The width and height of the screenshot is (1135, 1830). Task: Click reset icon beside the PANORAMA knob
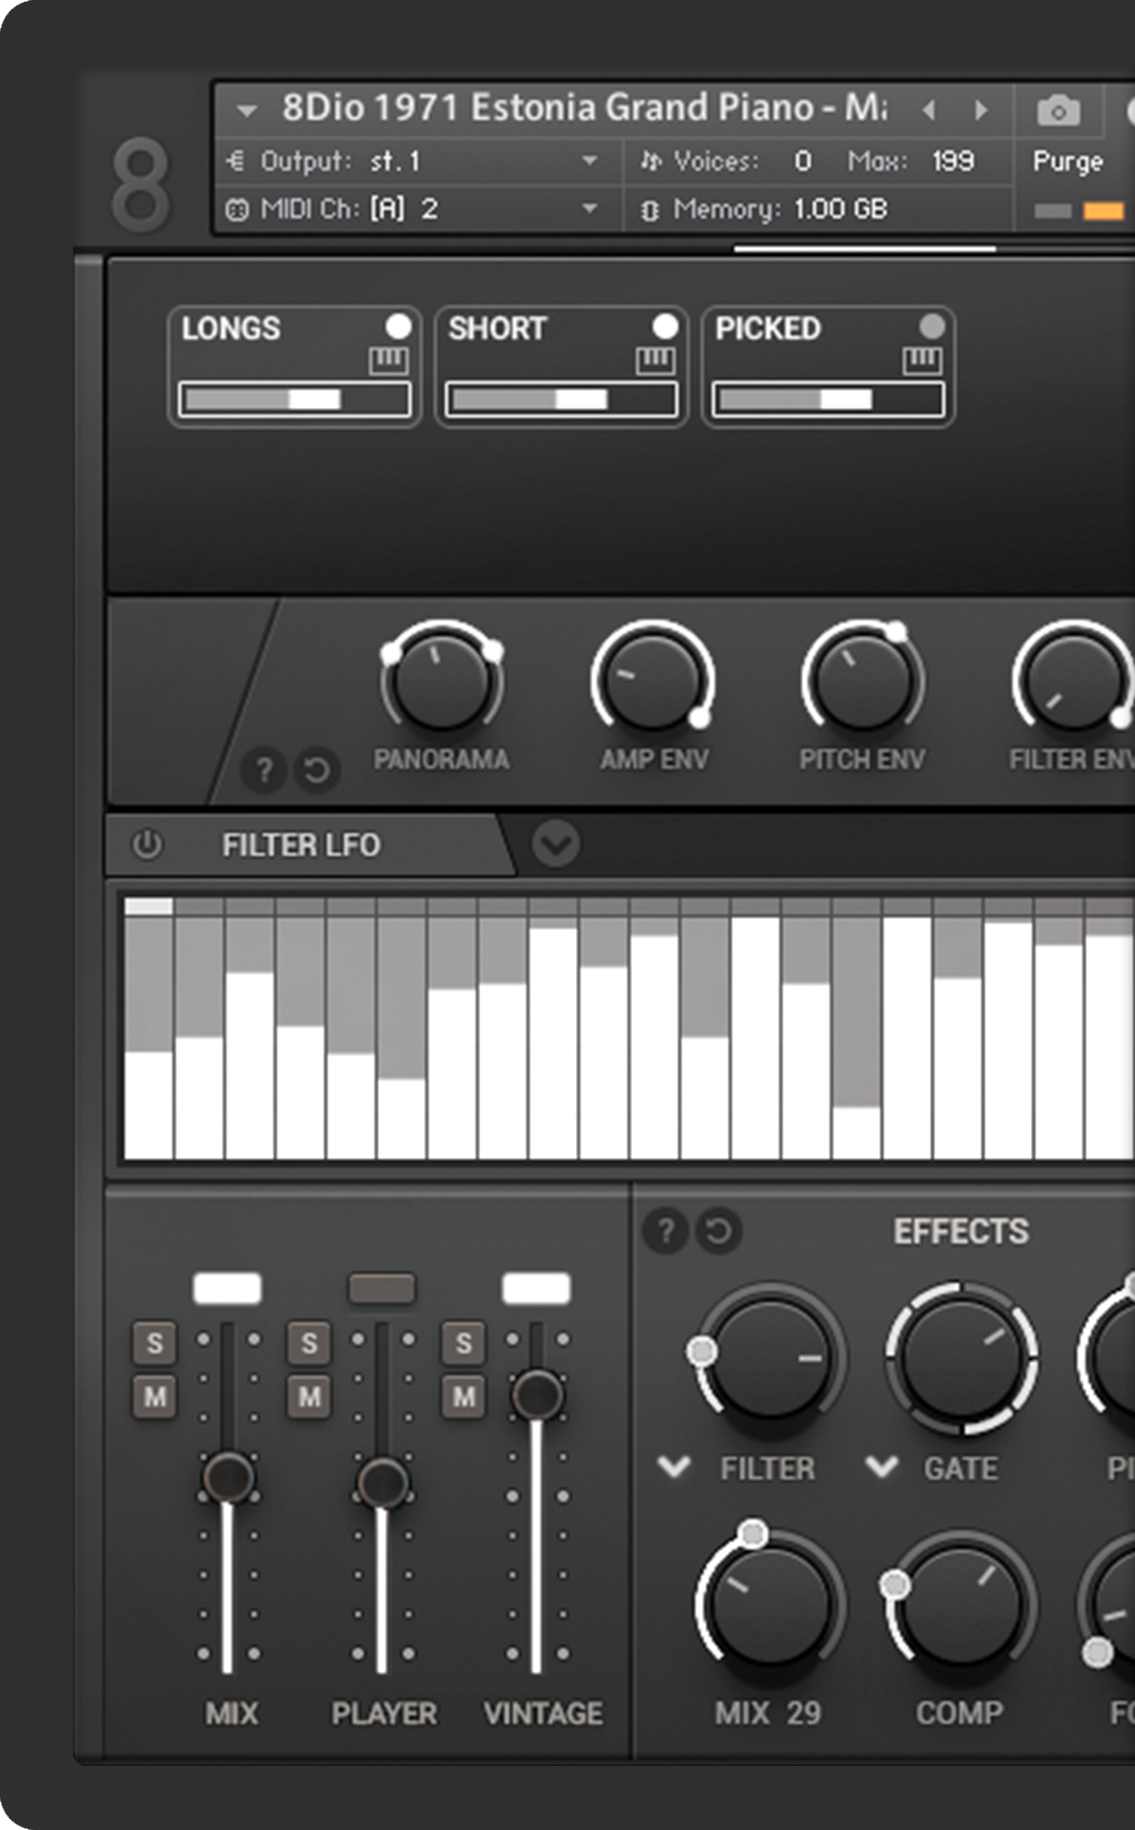pos(317,770)
